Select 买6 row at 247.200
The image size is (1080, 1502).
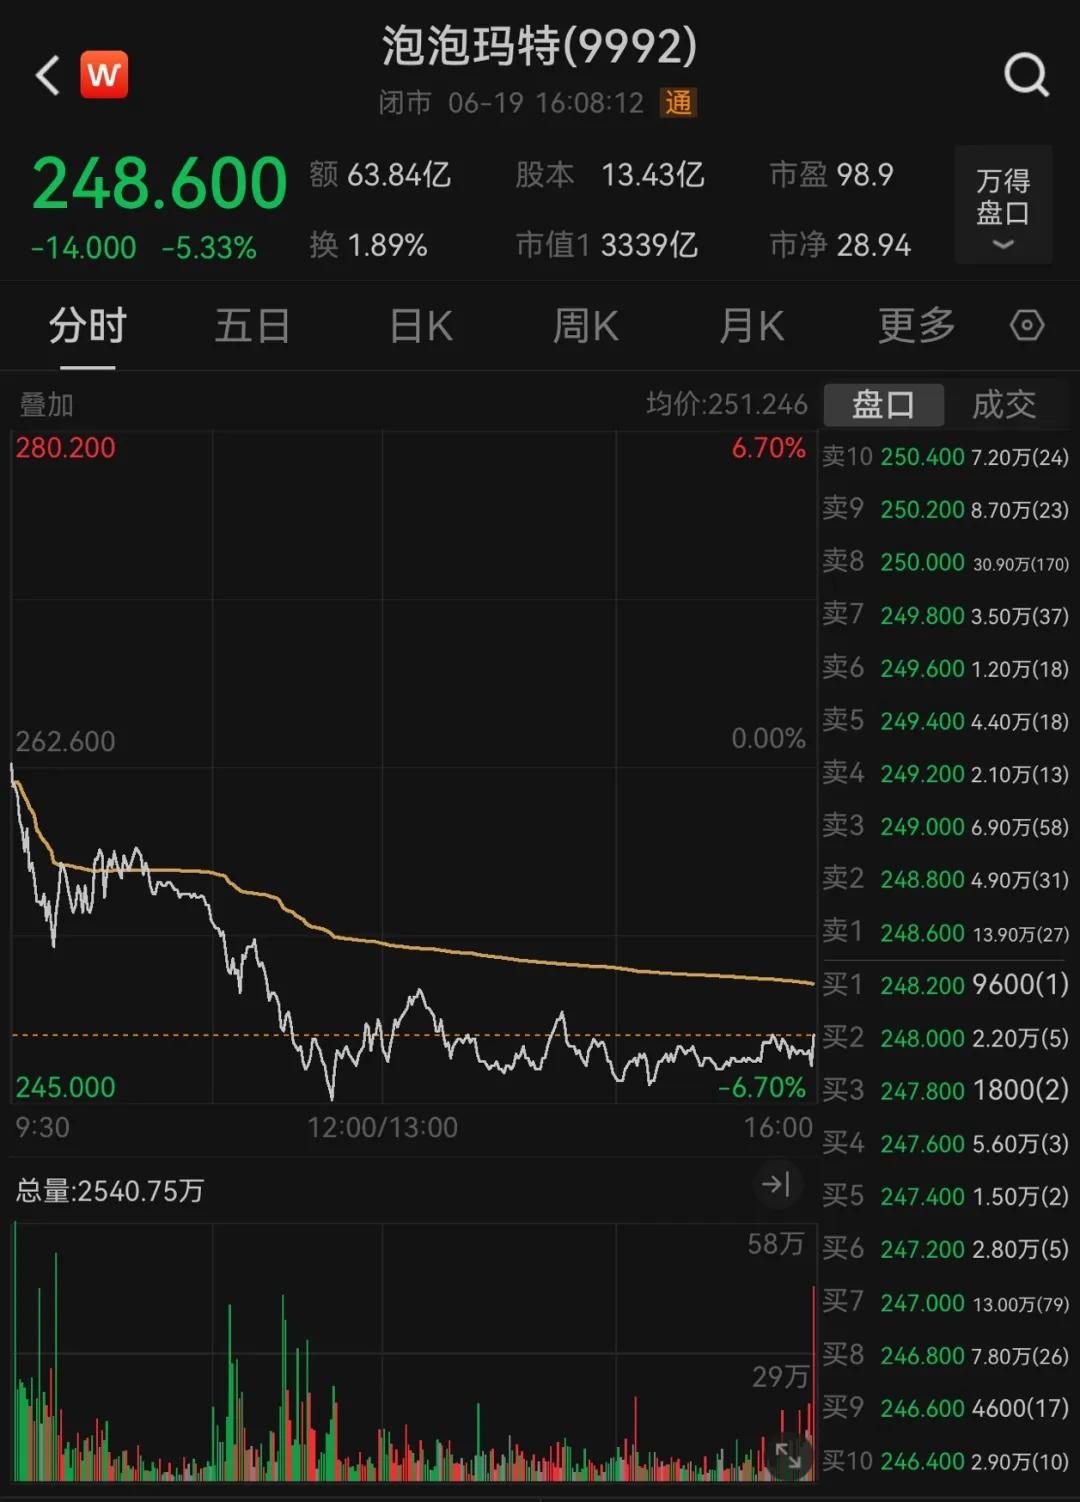pyautogui.click(x=945, y=1249)
